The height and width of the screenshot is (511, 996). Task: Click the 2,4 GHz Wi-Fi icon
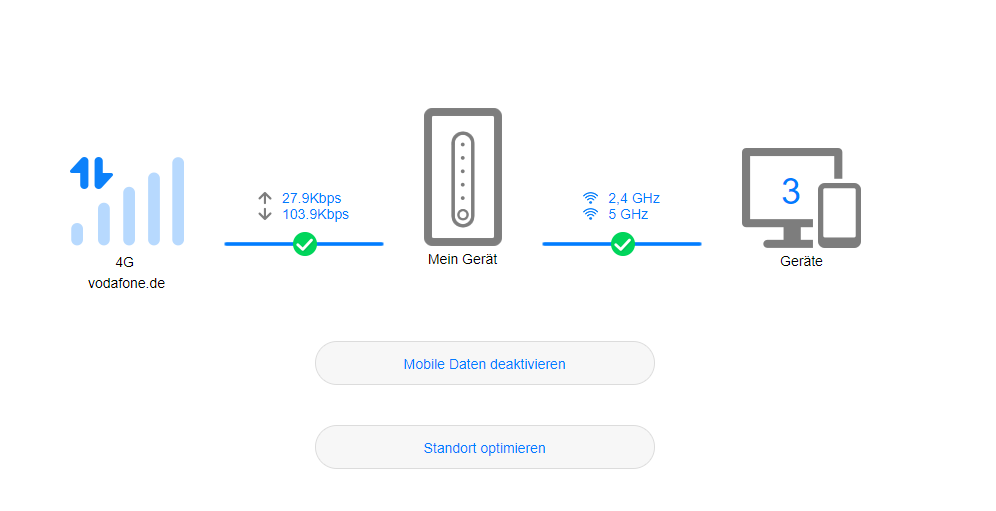pyautogui.click(x=590, y=198)
